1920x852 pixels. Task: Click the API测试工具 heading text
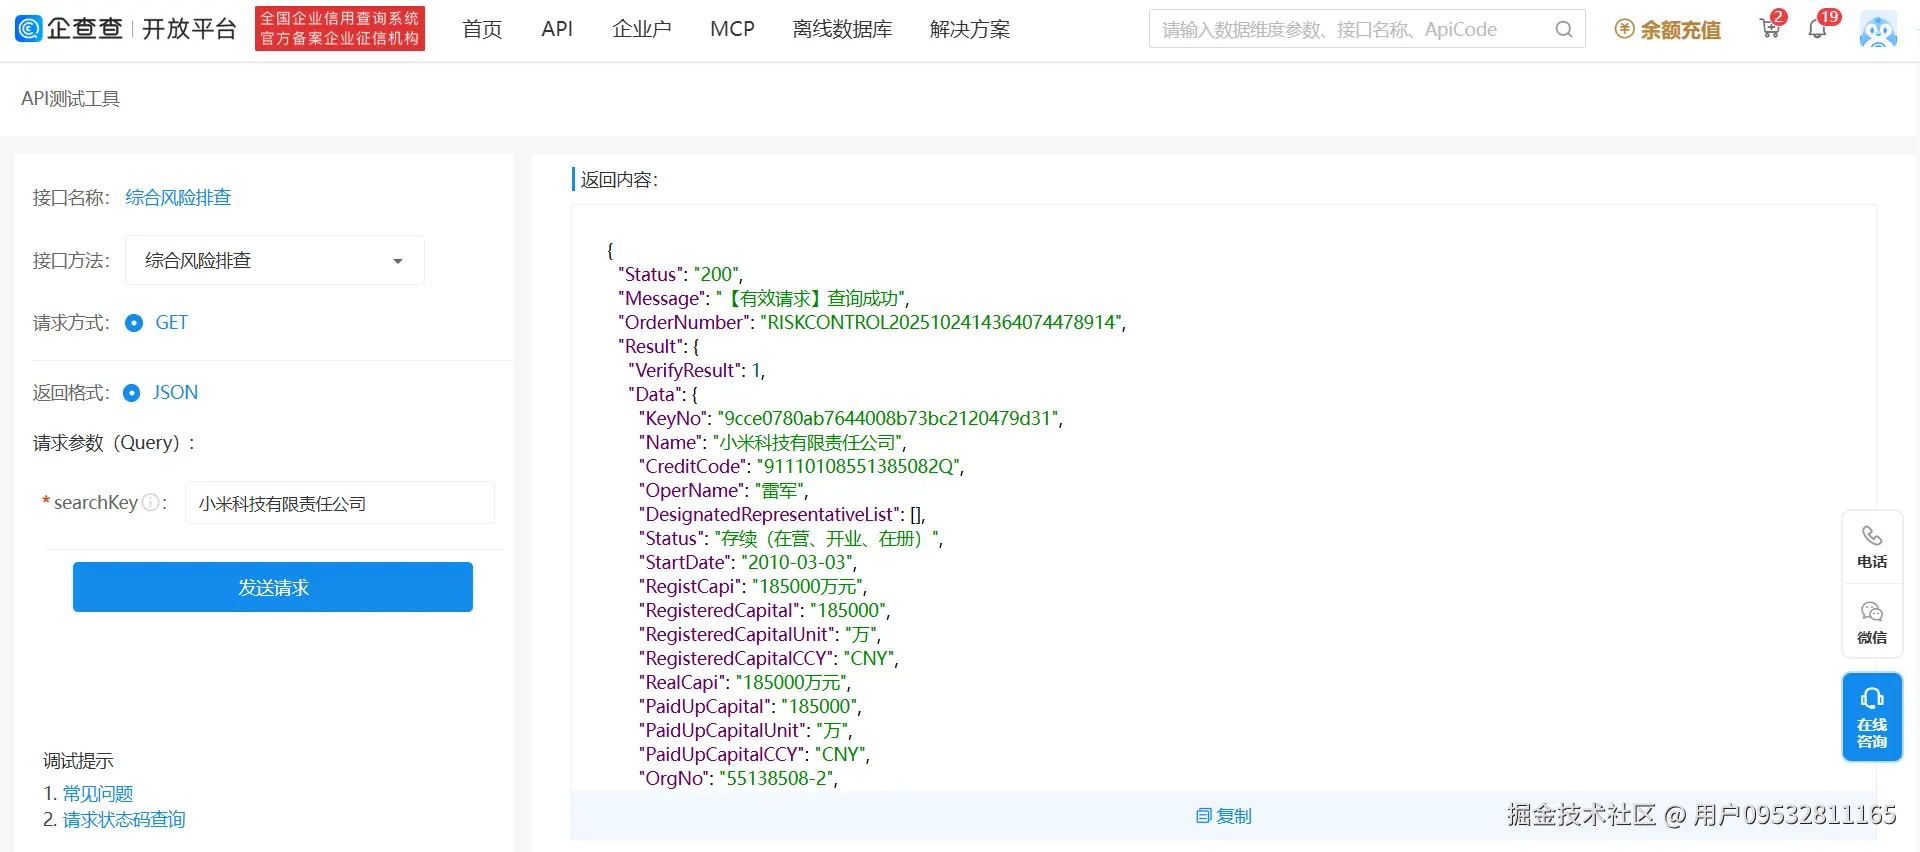(71, 99)
